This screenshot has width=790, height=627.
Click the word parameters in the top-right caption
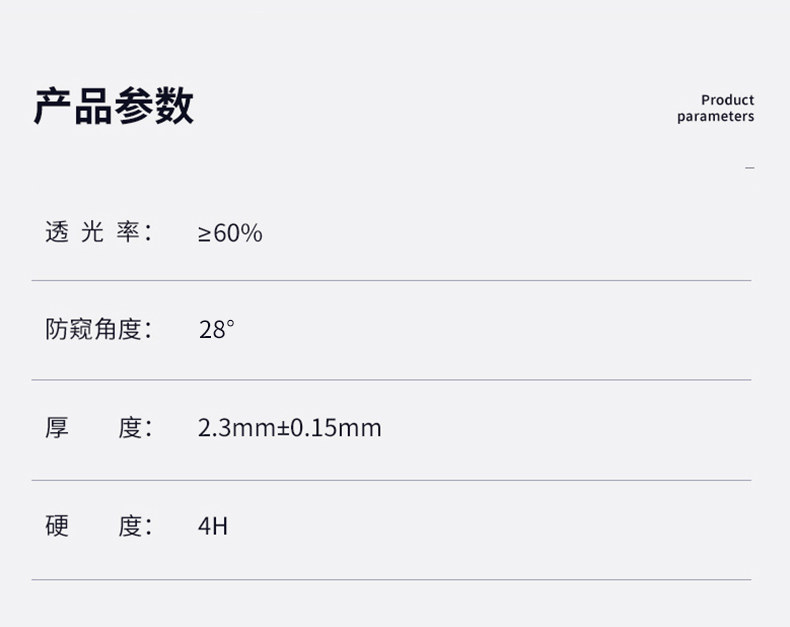pyautogui.click(x=715, y=117)
